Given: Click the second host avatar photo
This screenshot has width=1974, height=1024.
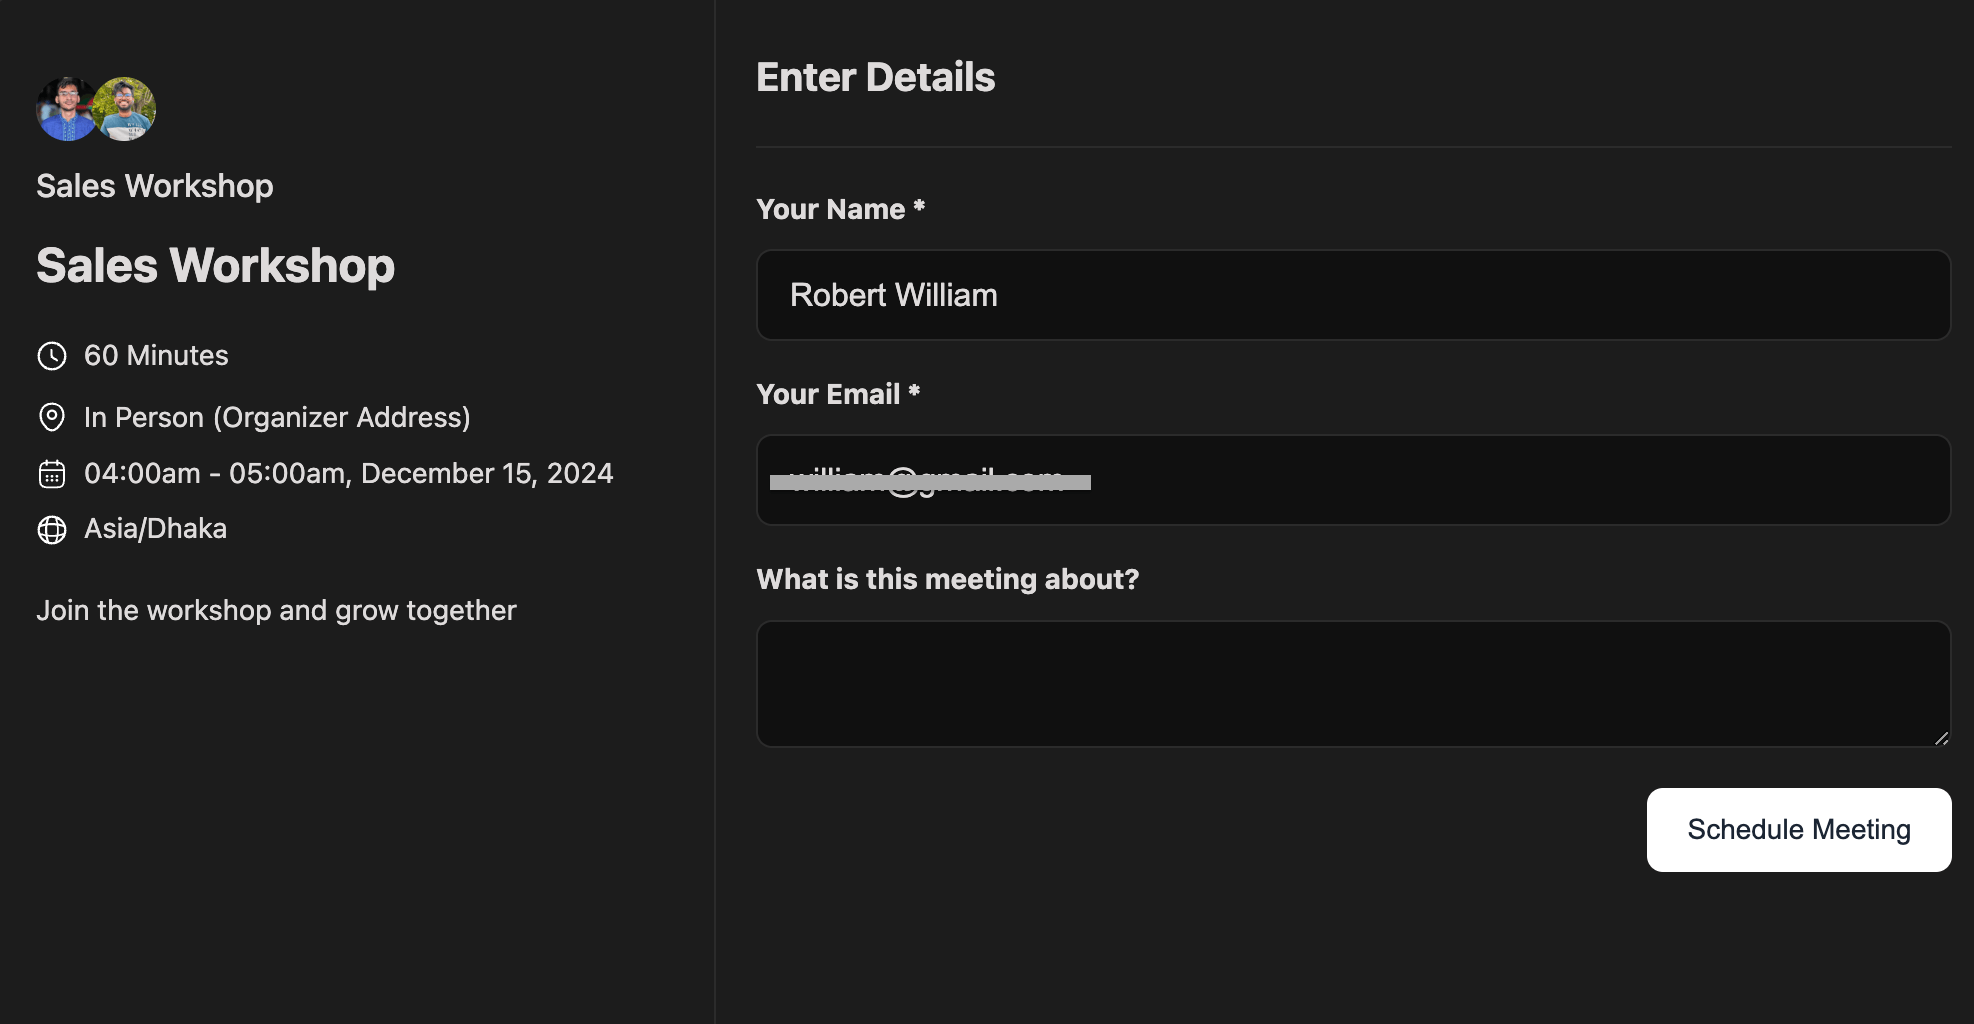Looking at the screenshot, I should 126,109.
